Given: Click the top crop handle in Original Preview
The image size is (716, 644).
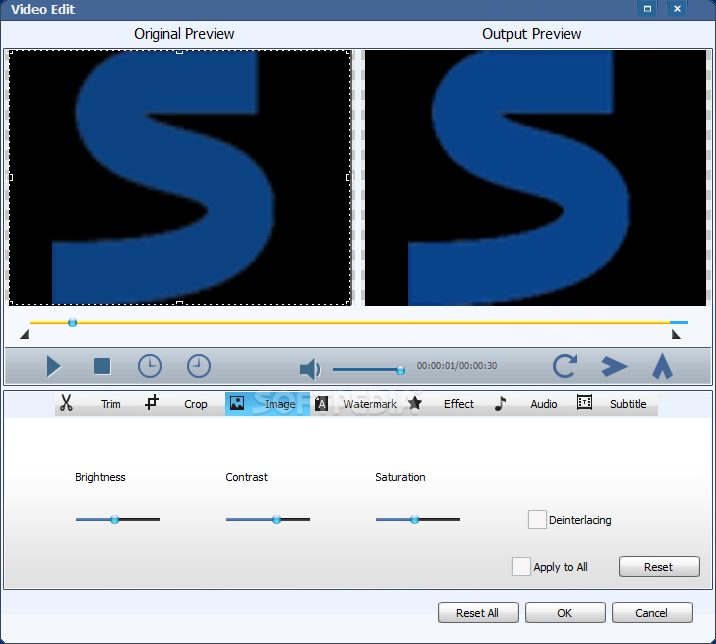Looking at the screenshot, I should (179, 52).
